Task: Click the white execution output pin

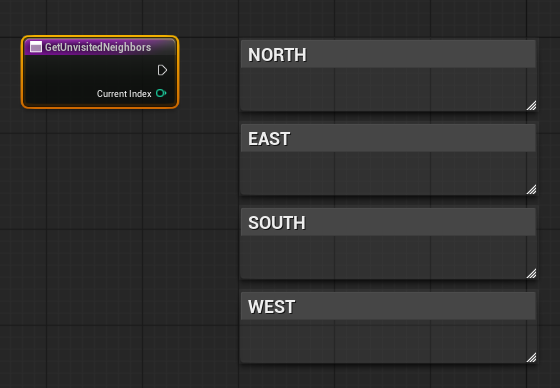Action: [162, 70]
